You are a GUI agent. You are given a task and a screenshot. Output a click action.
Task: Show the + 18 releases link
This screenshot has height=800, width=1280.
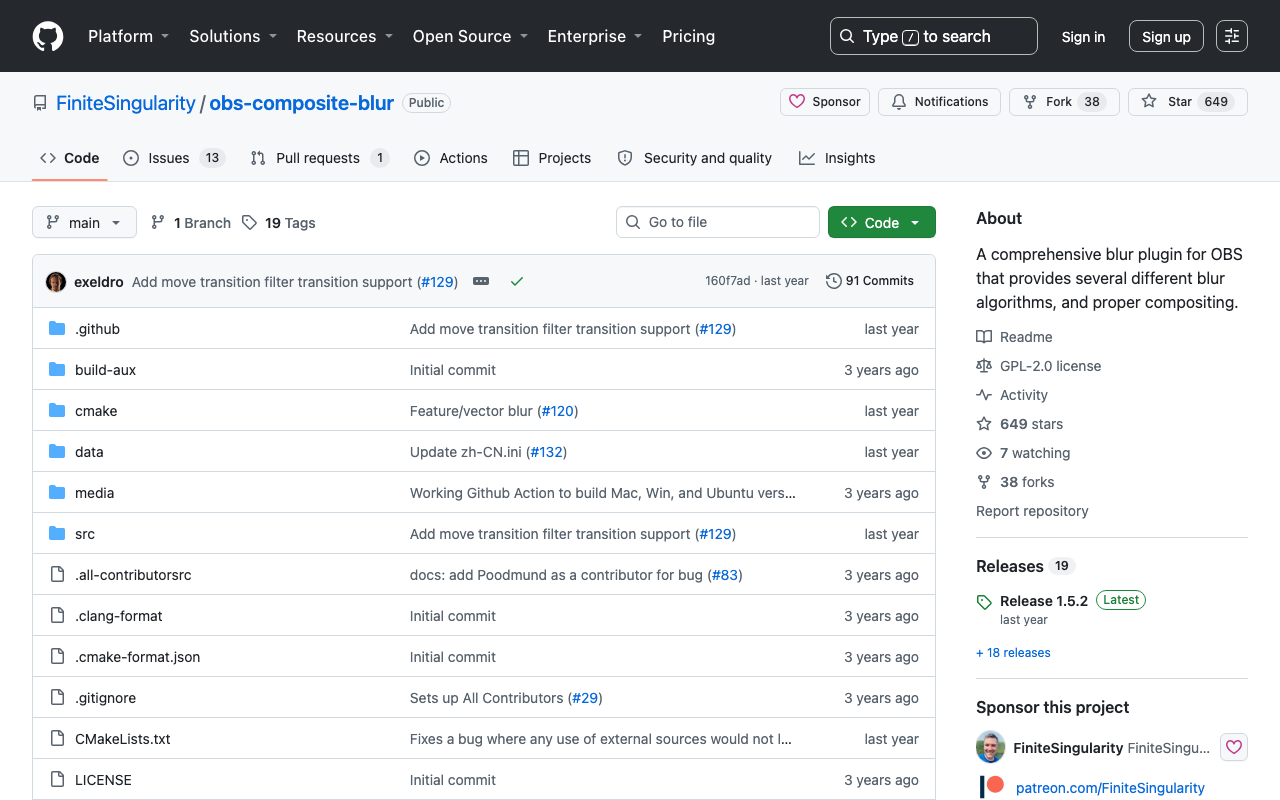pyautogui.click(x=1013, y=653)
